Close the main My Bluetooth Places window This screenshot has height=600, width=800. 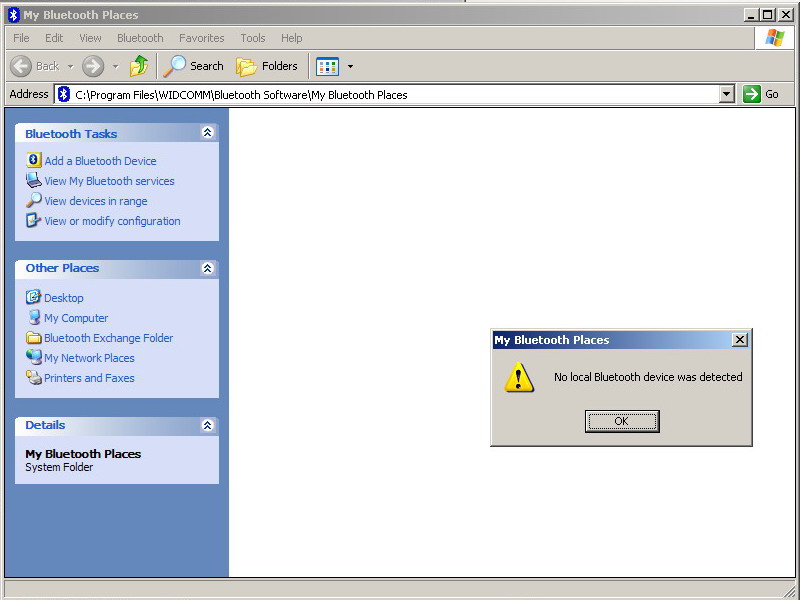[x=786, y=15]
